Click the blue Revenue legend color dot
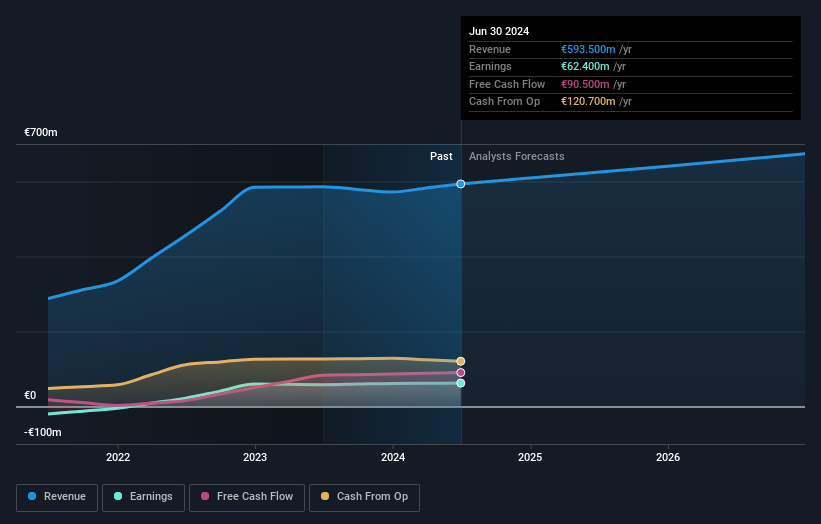Viewport: 821px width, 524px height. tap(32, 496)
